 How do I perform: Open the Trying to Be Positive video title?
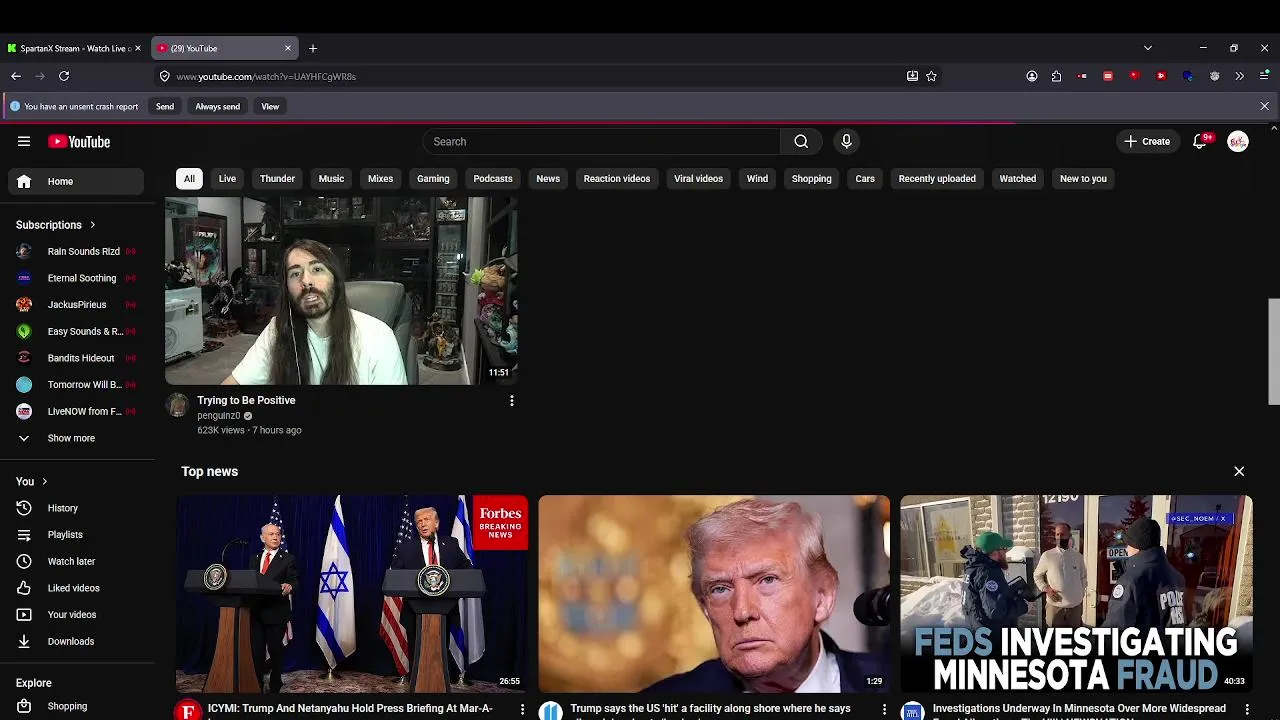pyautogui.click(x=246, y=400)
